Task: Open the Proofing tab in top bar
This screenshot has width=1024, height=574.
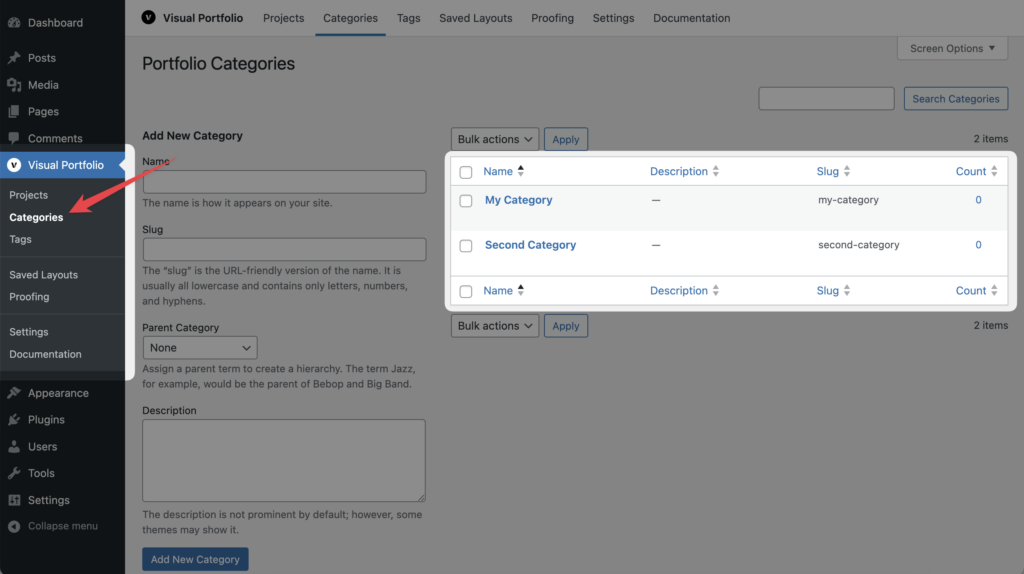Action: point(552,18)
